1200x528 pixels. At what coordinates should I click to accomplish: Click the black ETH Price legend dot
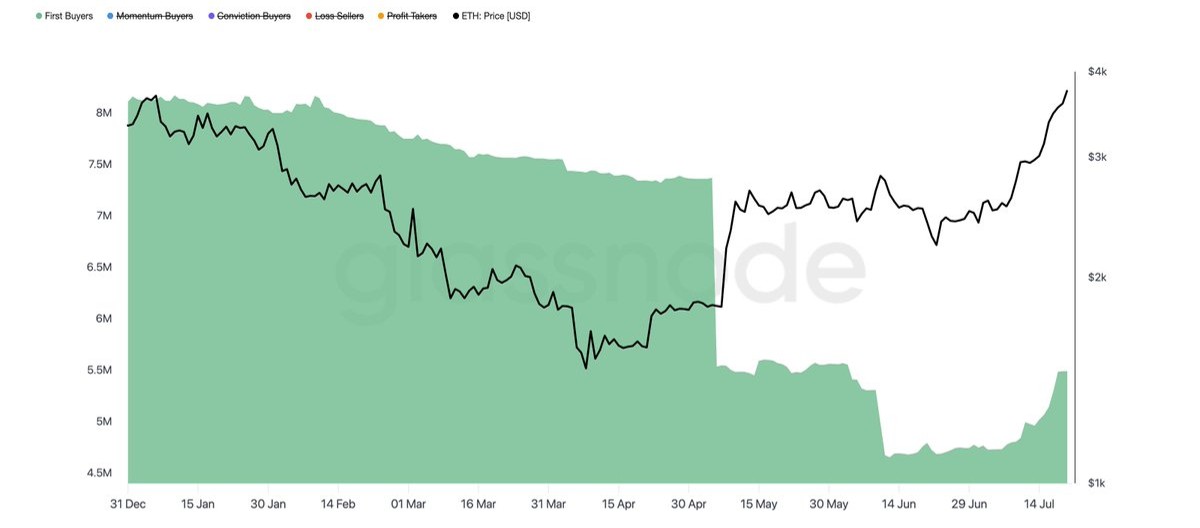455,16
